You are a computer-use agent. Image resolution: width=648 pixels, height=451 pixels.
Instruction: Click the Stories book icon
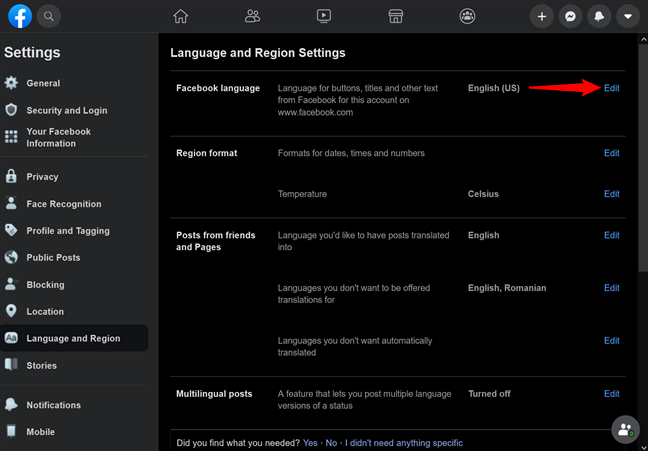[x=11, y=365]
